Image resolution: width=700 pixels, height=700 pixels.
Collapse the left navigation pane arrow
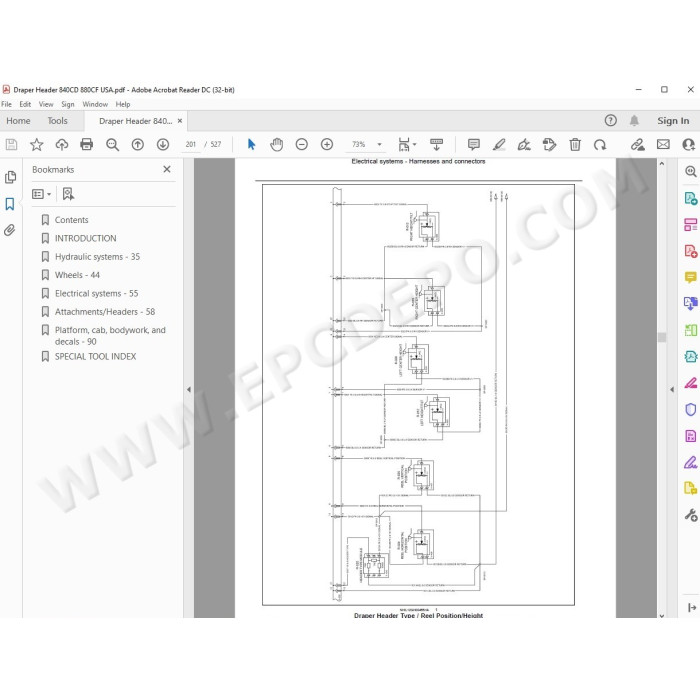point(189,389)
